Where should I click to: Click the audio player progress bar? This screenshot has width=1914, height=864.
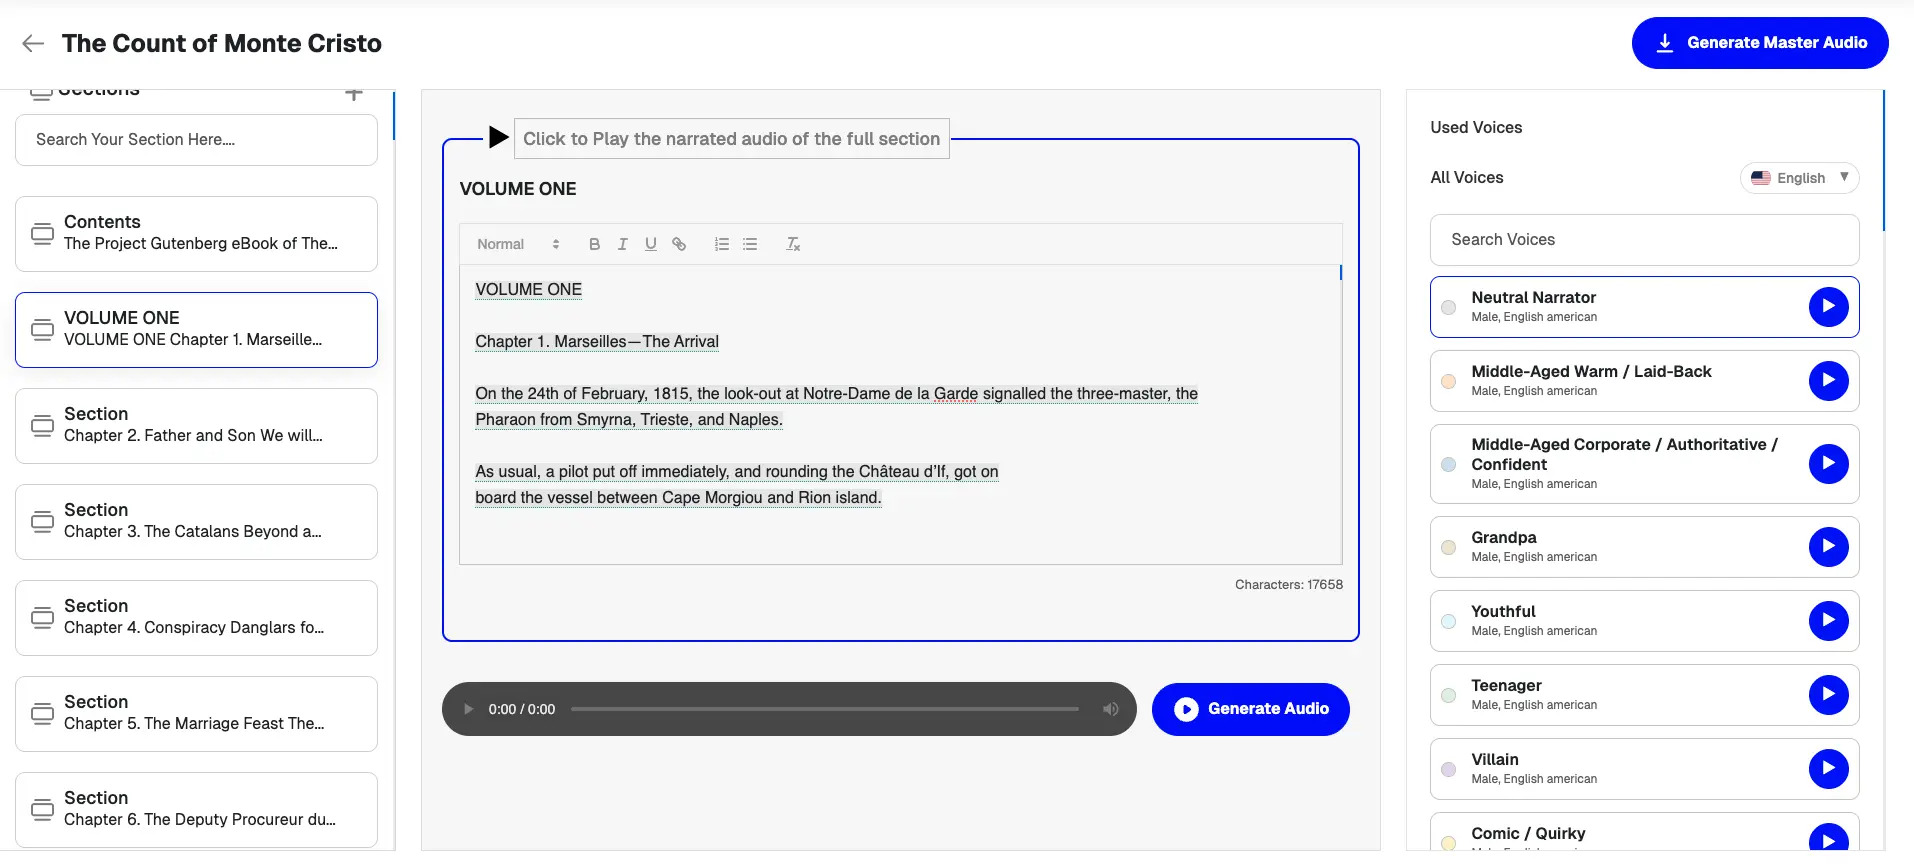coord(824,709)
